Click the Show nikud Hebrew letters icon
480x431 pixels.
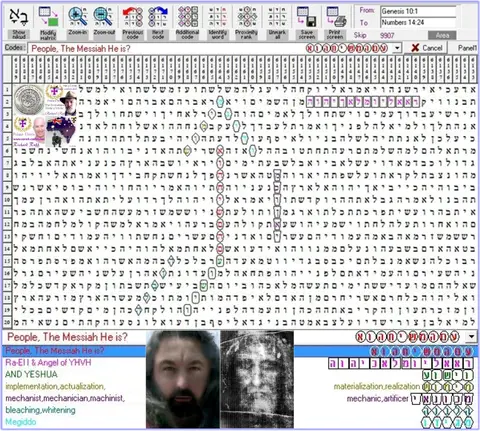tap(19, 17)
